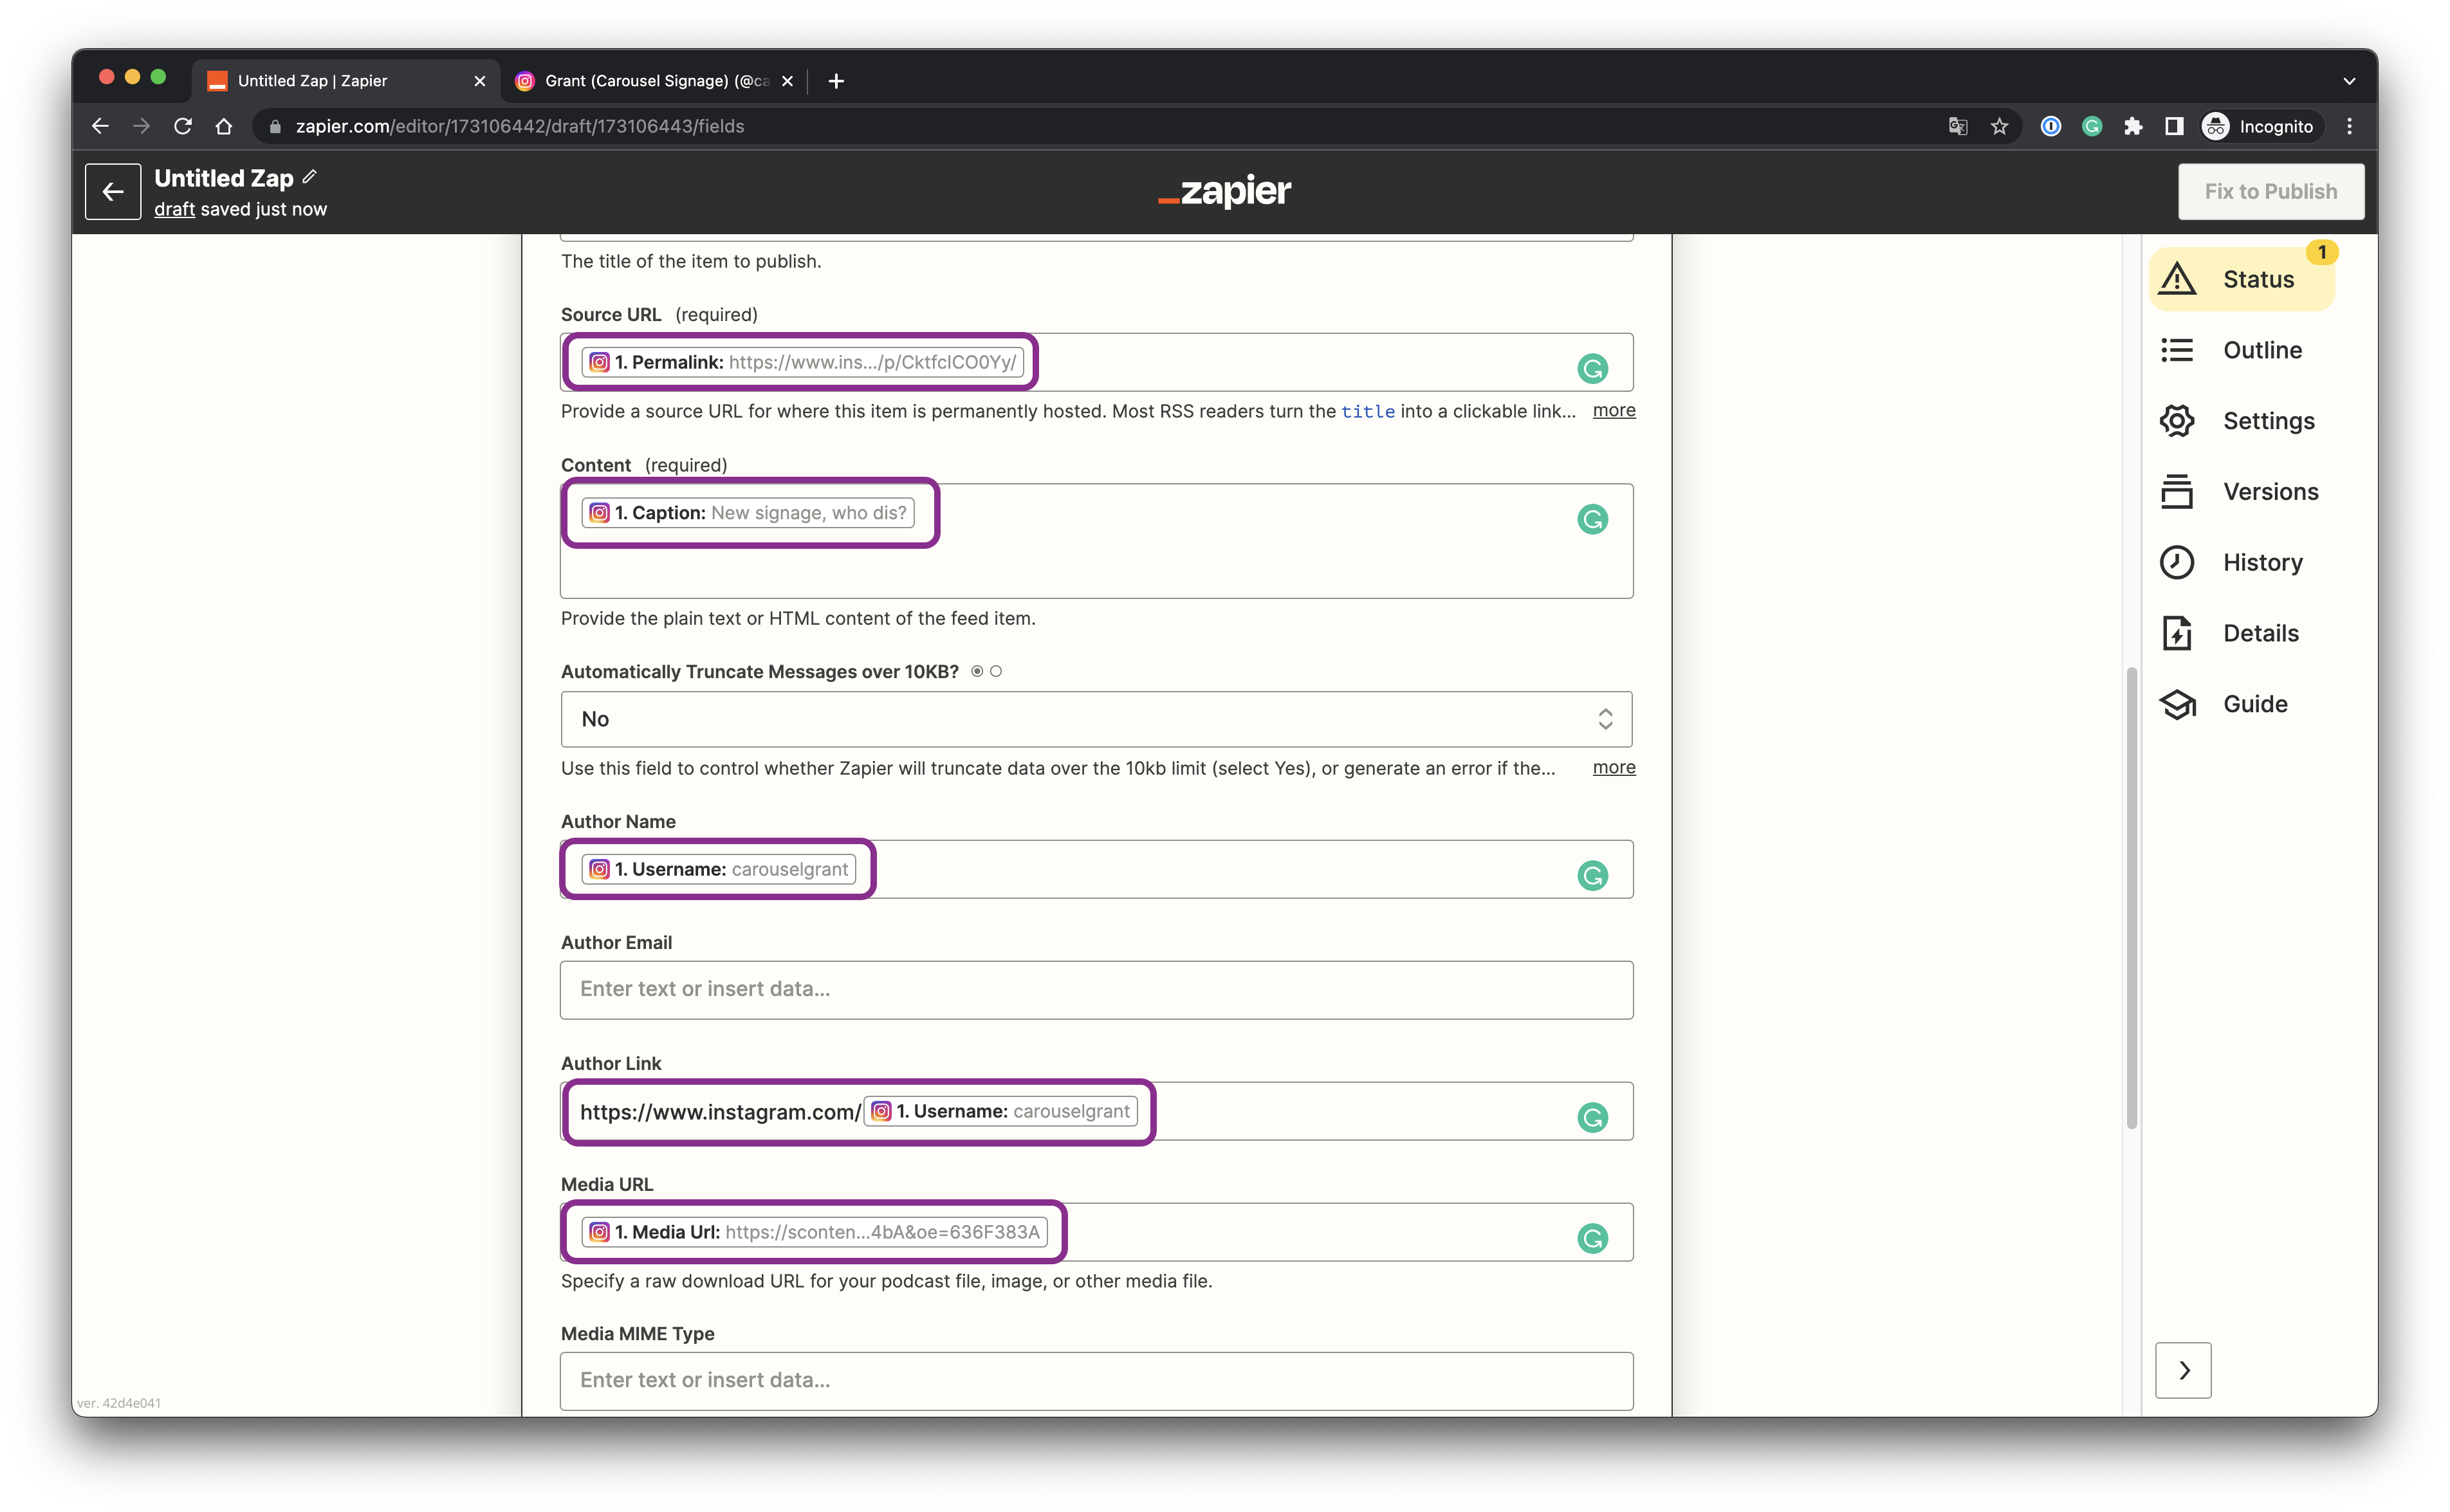
Task: Open the draft link under the zap title
Action: (x=174, y=209)
